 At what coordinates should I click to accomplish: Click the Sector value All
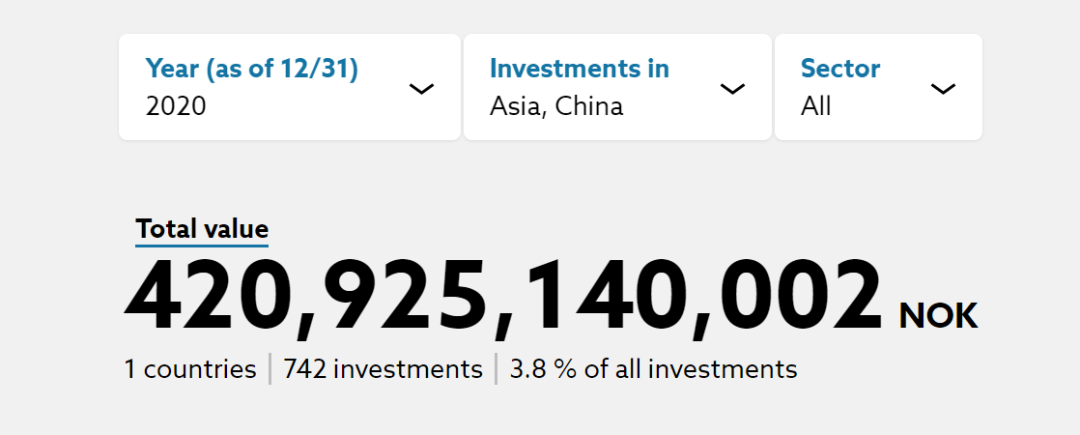click(x=816, y=107)
